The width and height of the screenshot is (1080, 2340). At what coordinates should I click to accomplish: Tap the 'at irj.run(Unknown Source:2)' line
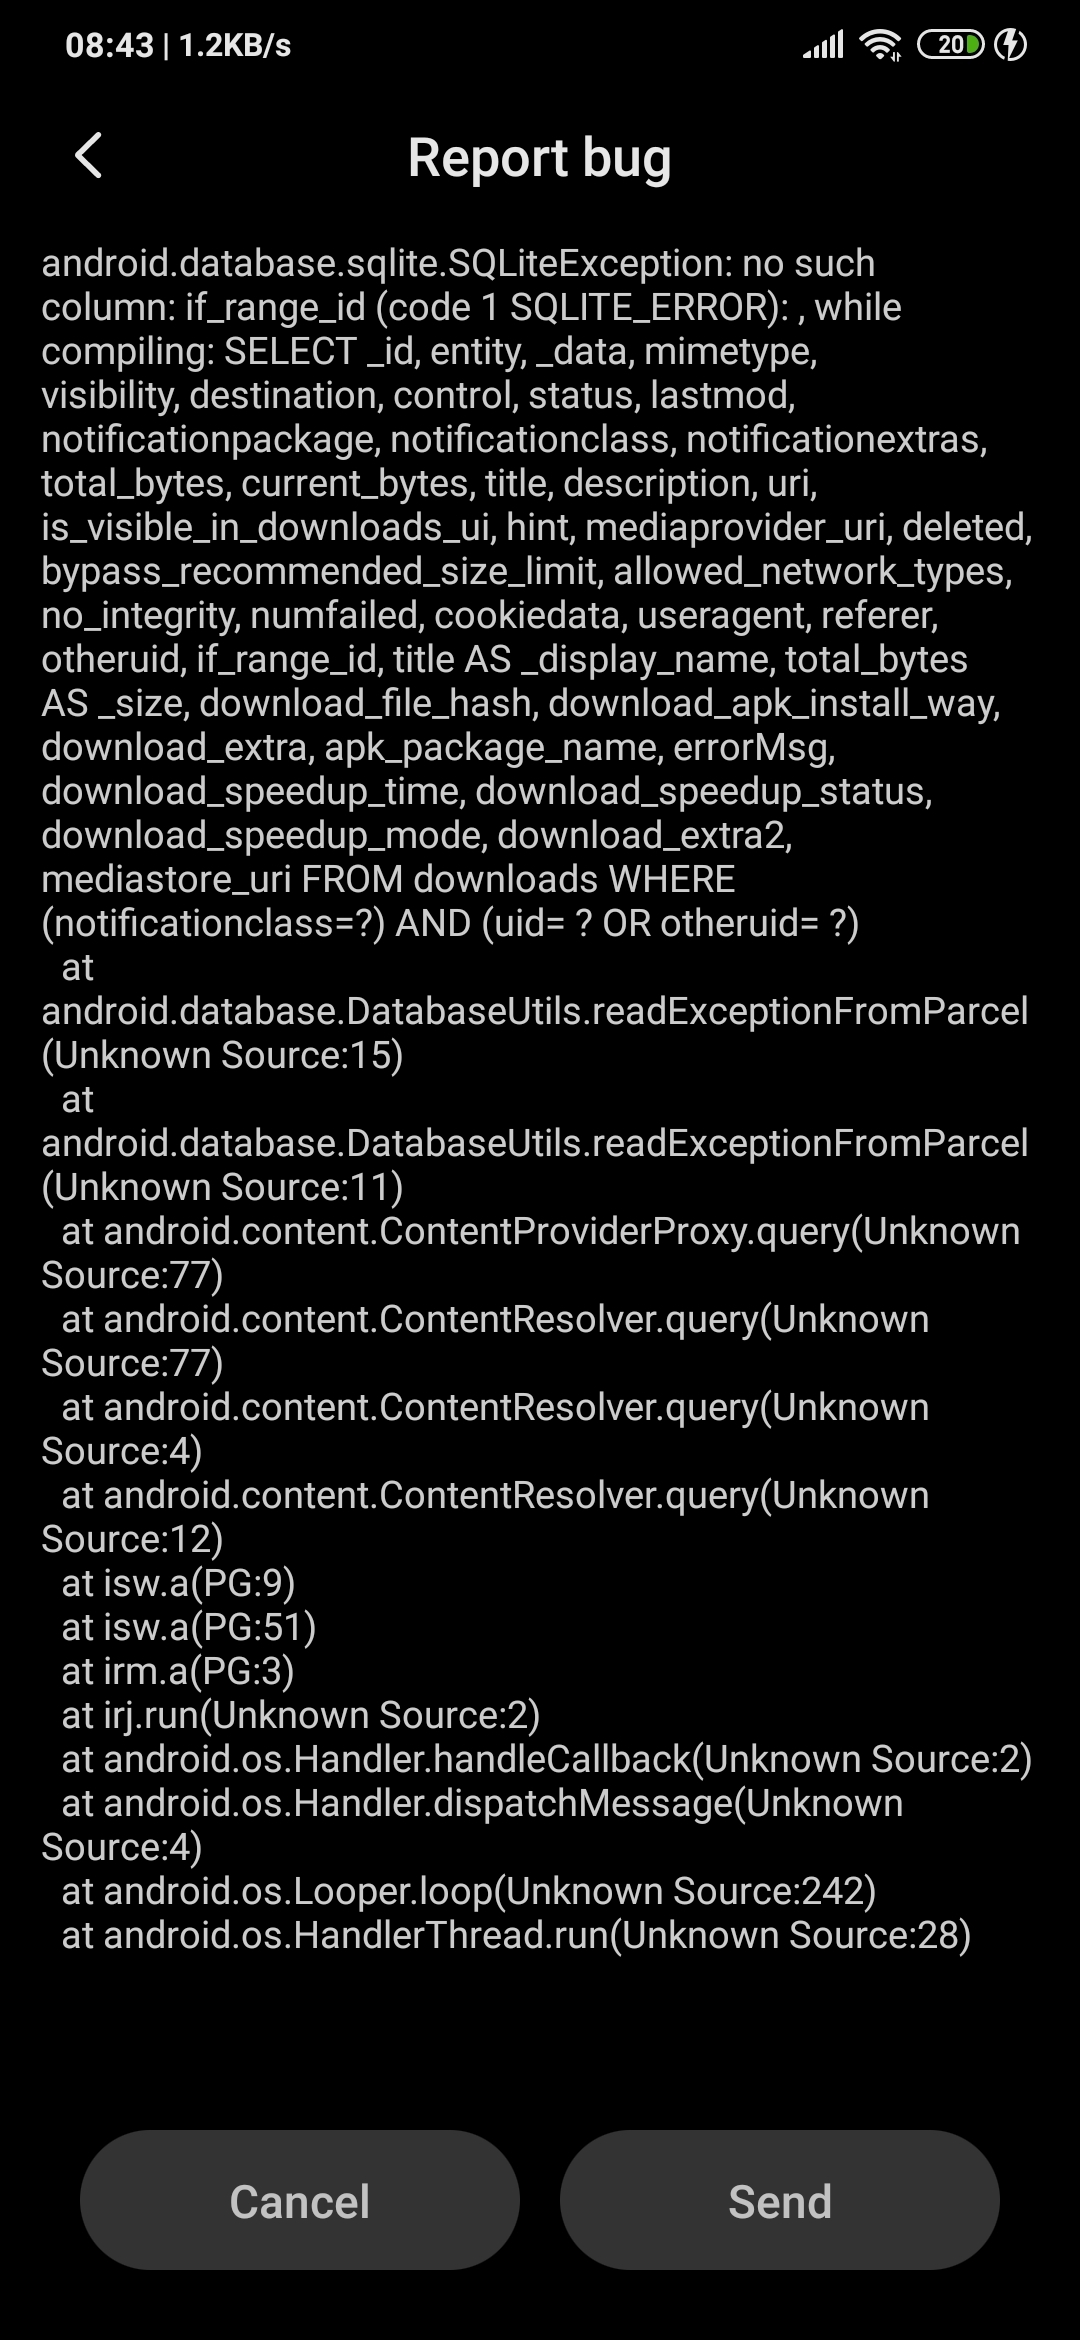click(x=300, y=1716)
